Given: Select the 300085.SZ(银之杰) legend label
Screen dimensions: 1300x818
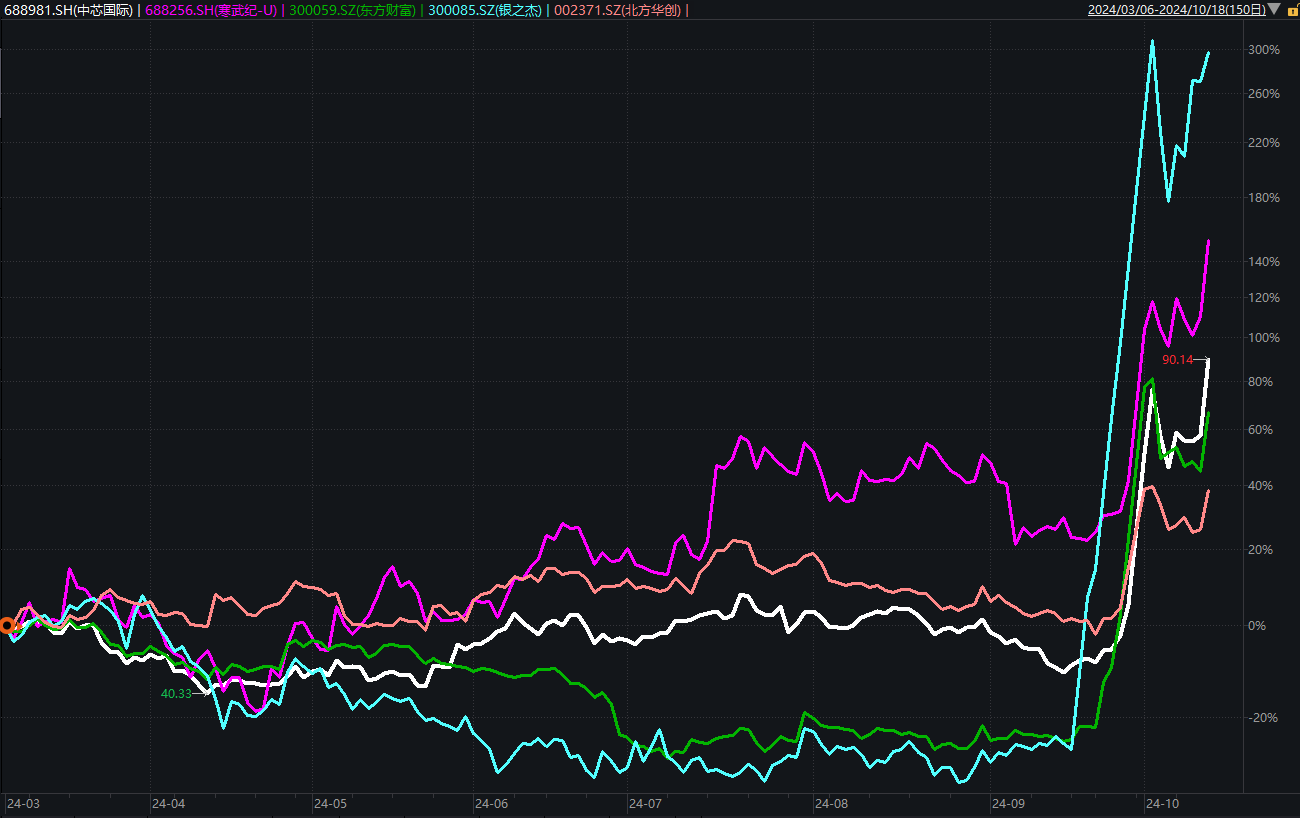Looking at the screenshot, I should pos(484,10).
